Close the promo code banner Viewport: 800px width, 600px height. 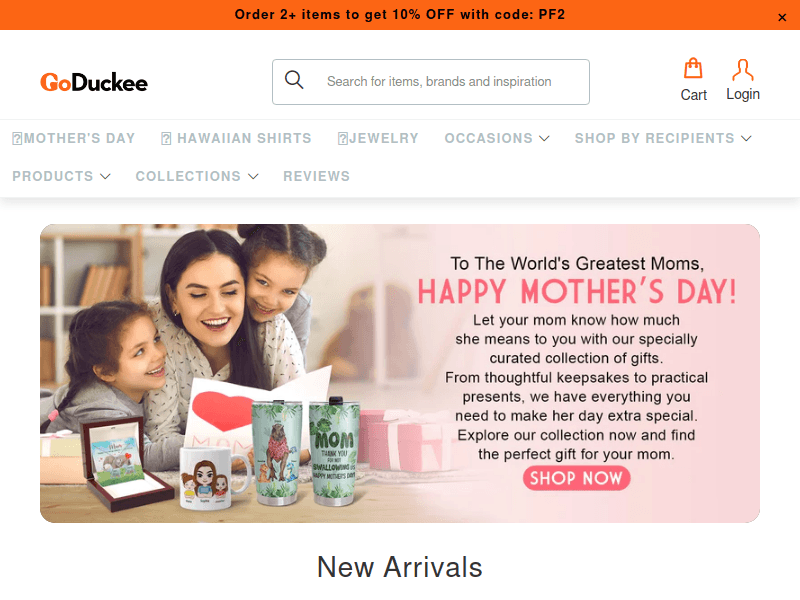point(782,17)
